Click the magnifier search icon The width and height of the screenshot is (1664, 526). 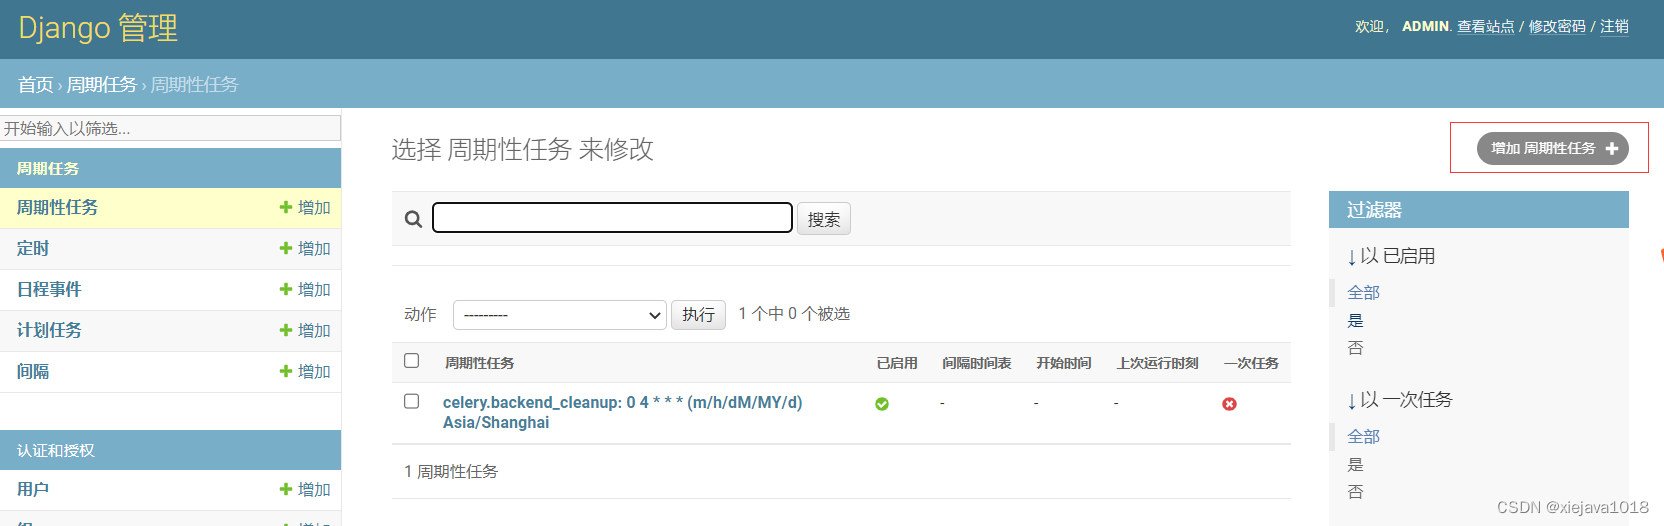[412, 219]
